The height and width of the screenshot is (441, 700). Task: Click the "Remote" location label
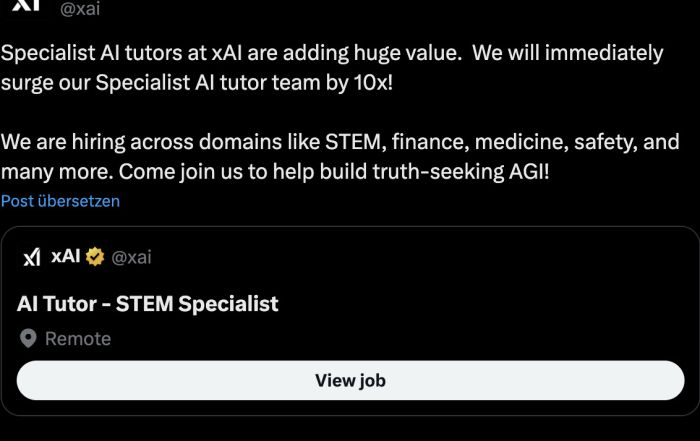coord(78,339)
